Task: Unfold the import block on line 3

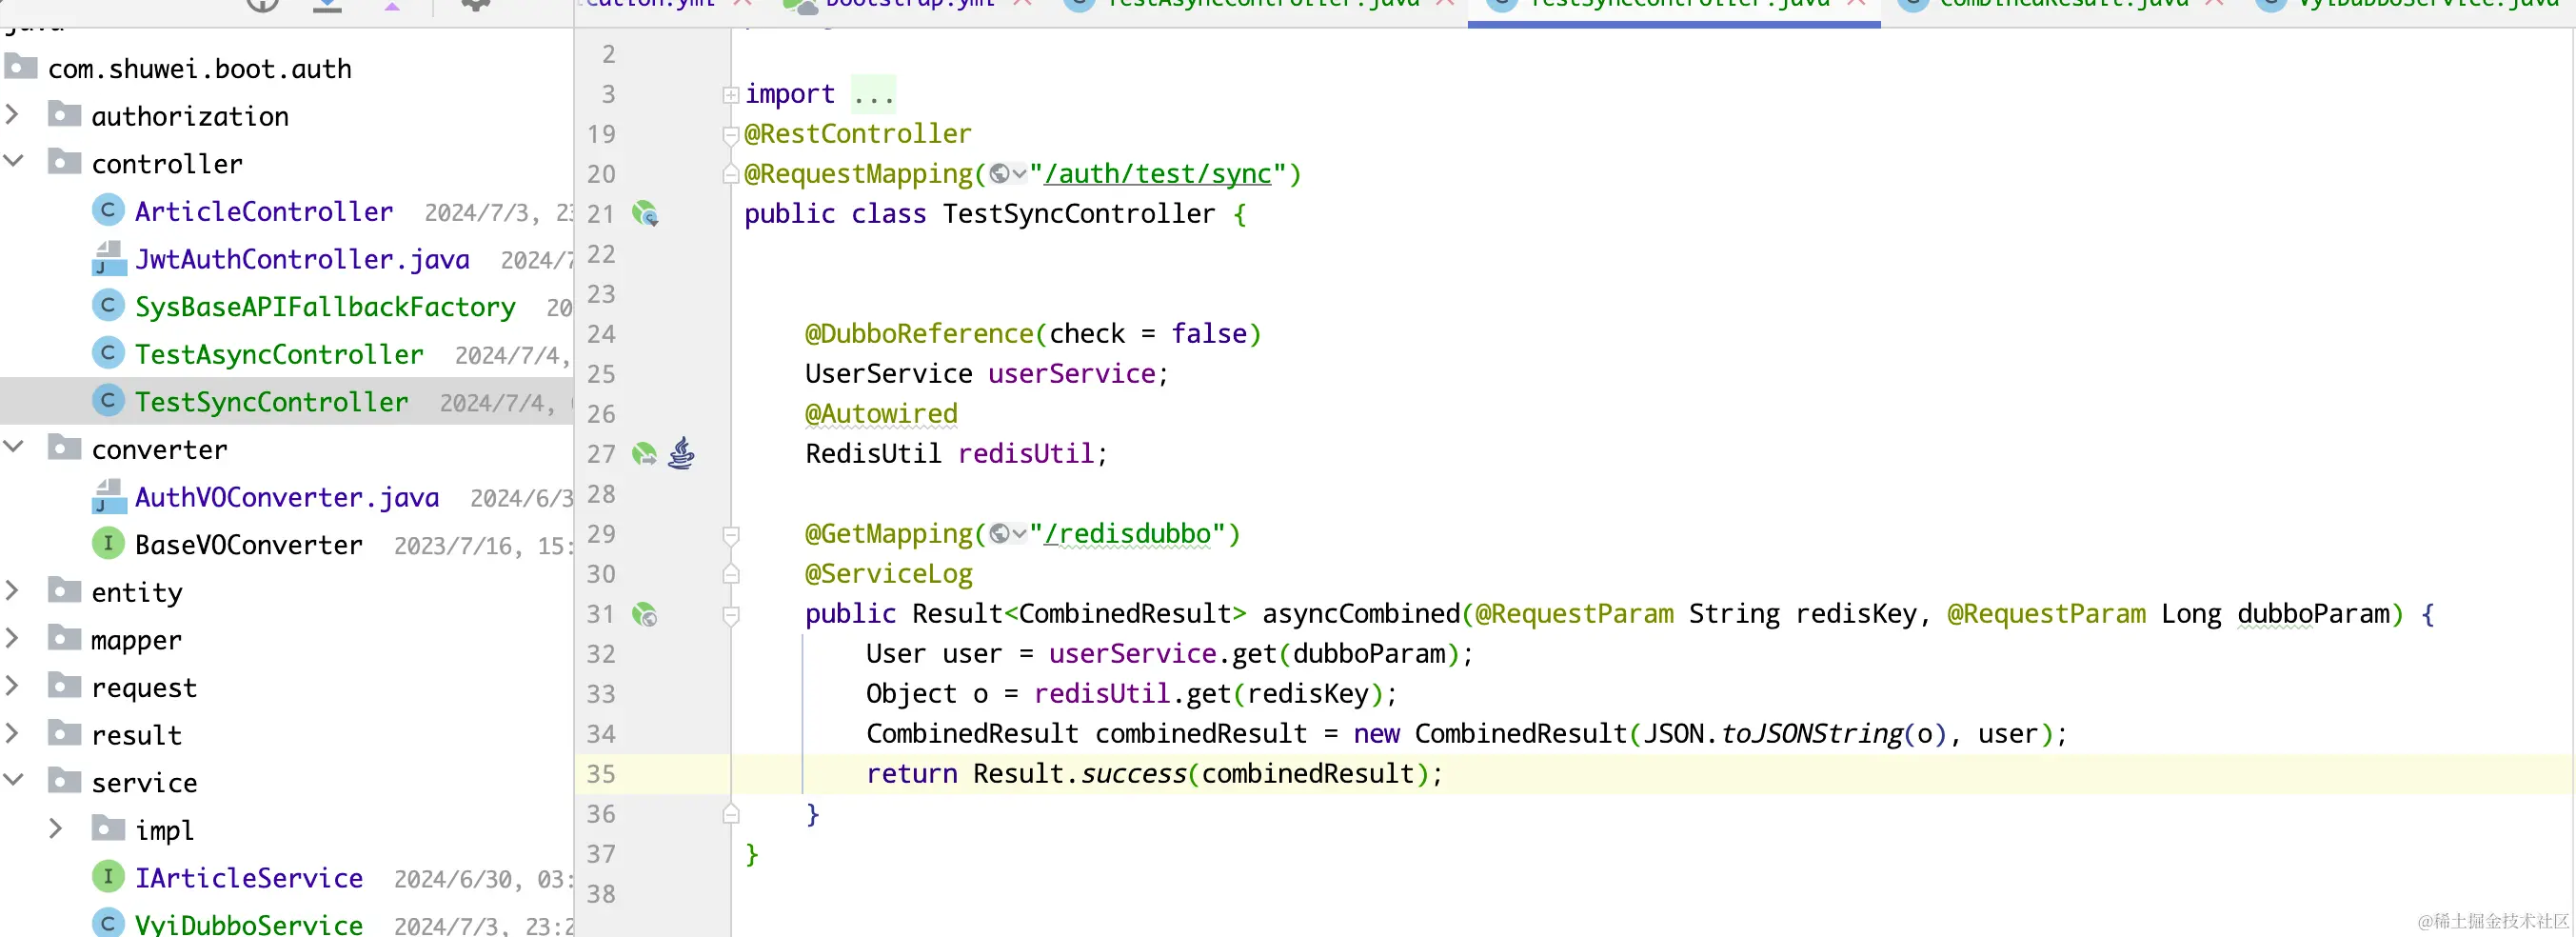Action: (x=731, y=95)
